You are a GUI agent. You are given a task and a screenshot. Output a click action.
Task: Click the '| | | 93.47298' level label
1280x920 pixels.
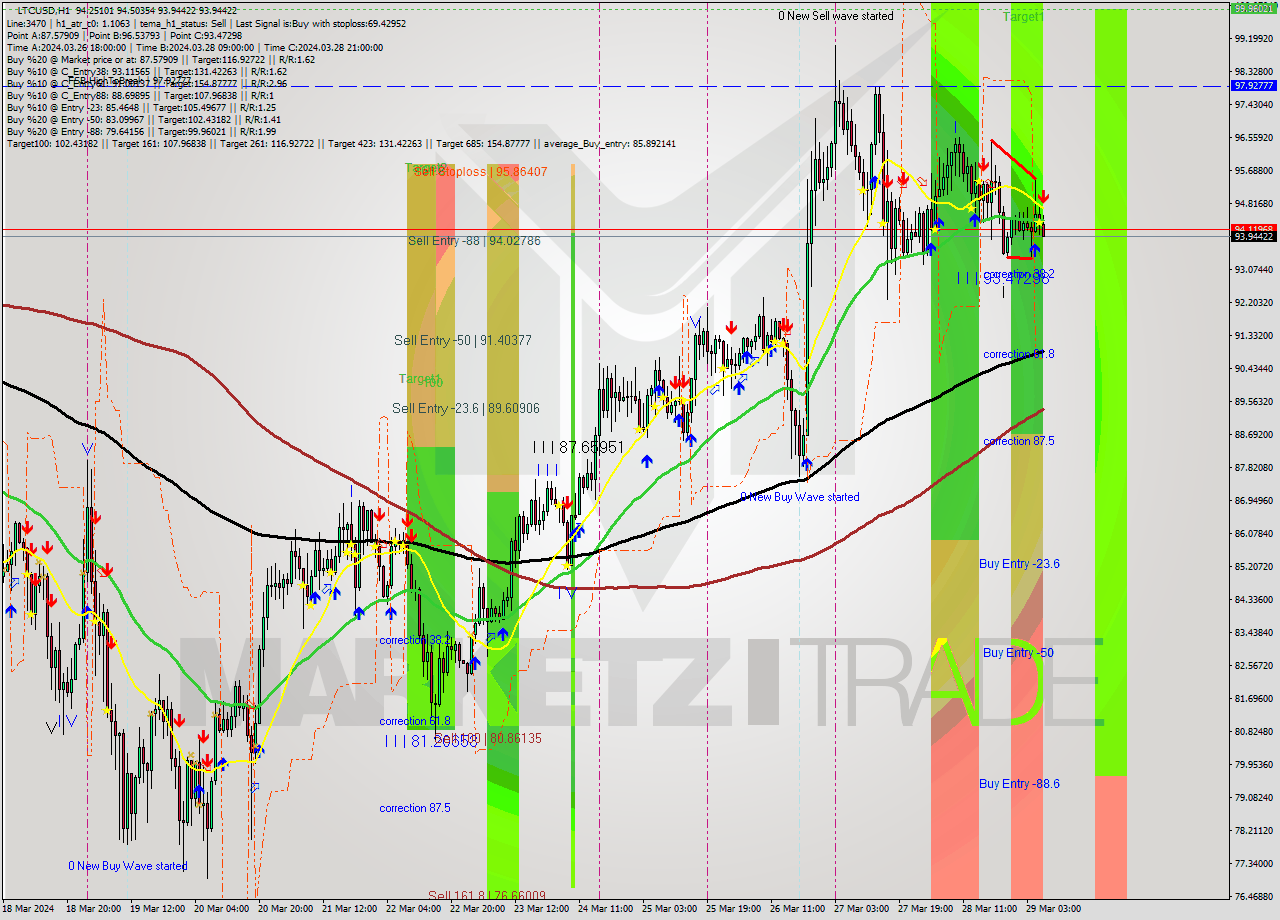(1003, 279)
